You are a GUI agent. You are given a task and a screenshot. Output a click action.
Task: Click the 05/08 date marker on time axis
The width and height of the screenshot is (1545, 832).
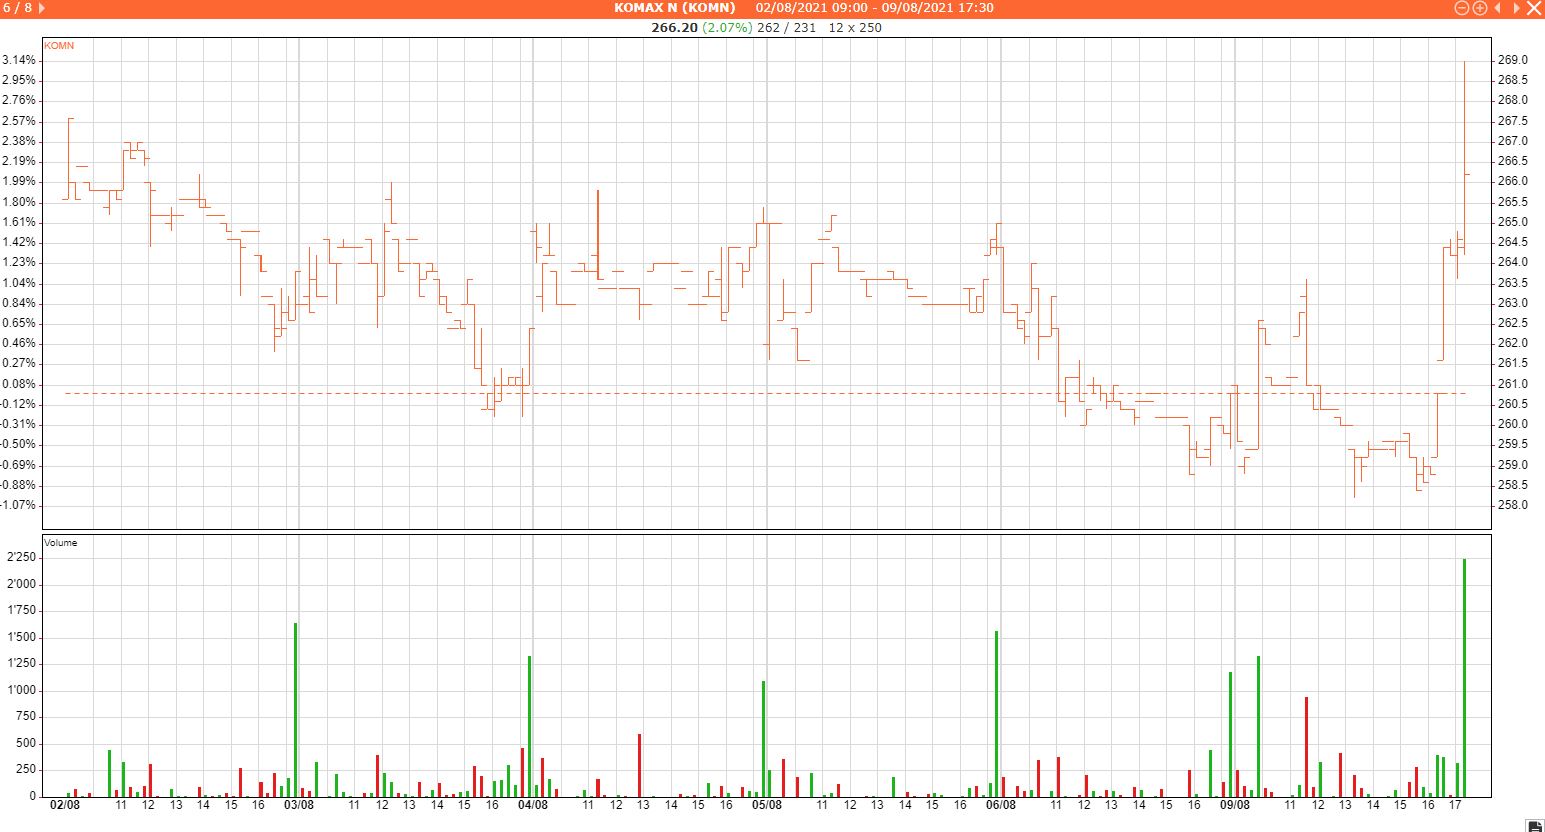point(767,805)
